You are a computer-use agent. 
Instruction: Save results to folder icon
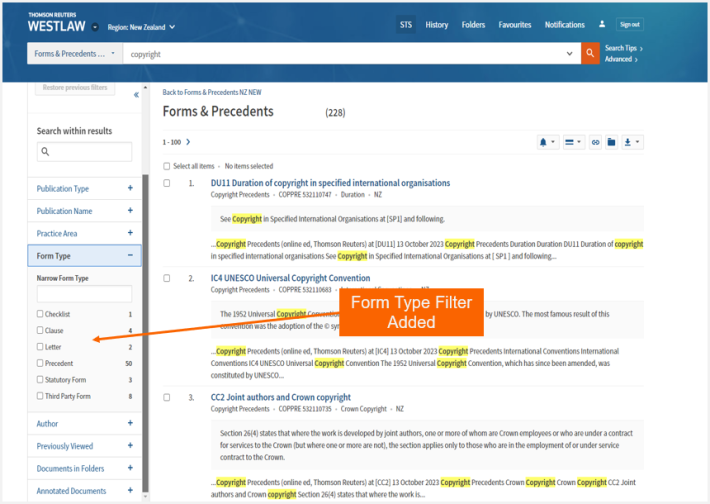[611, 142]
